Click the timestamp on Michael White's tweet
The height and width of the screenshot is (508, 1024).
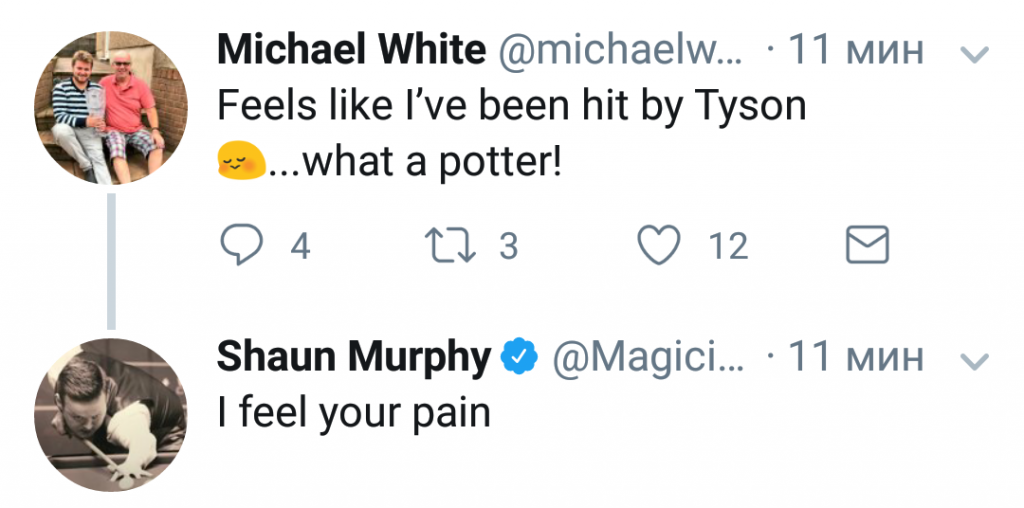pyautogui.click(x=857, y=50)
